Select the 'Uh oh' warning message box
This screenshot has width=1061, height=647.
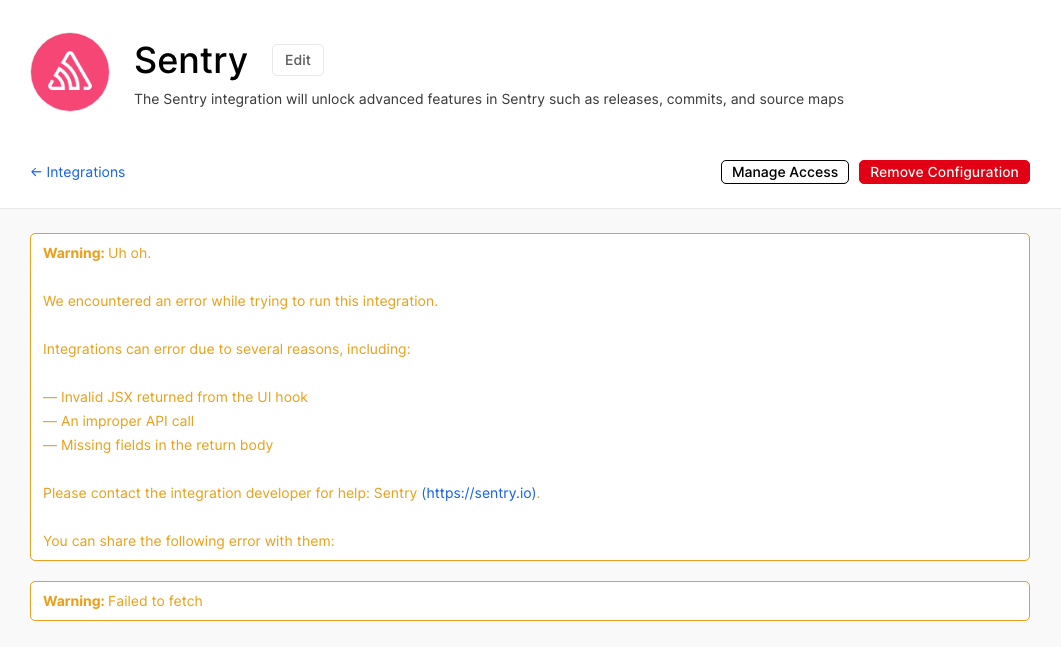(x=530, y=396)
